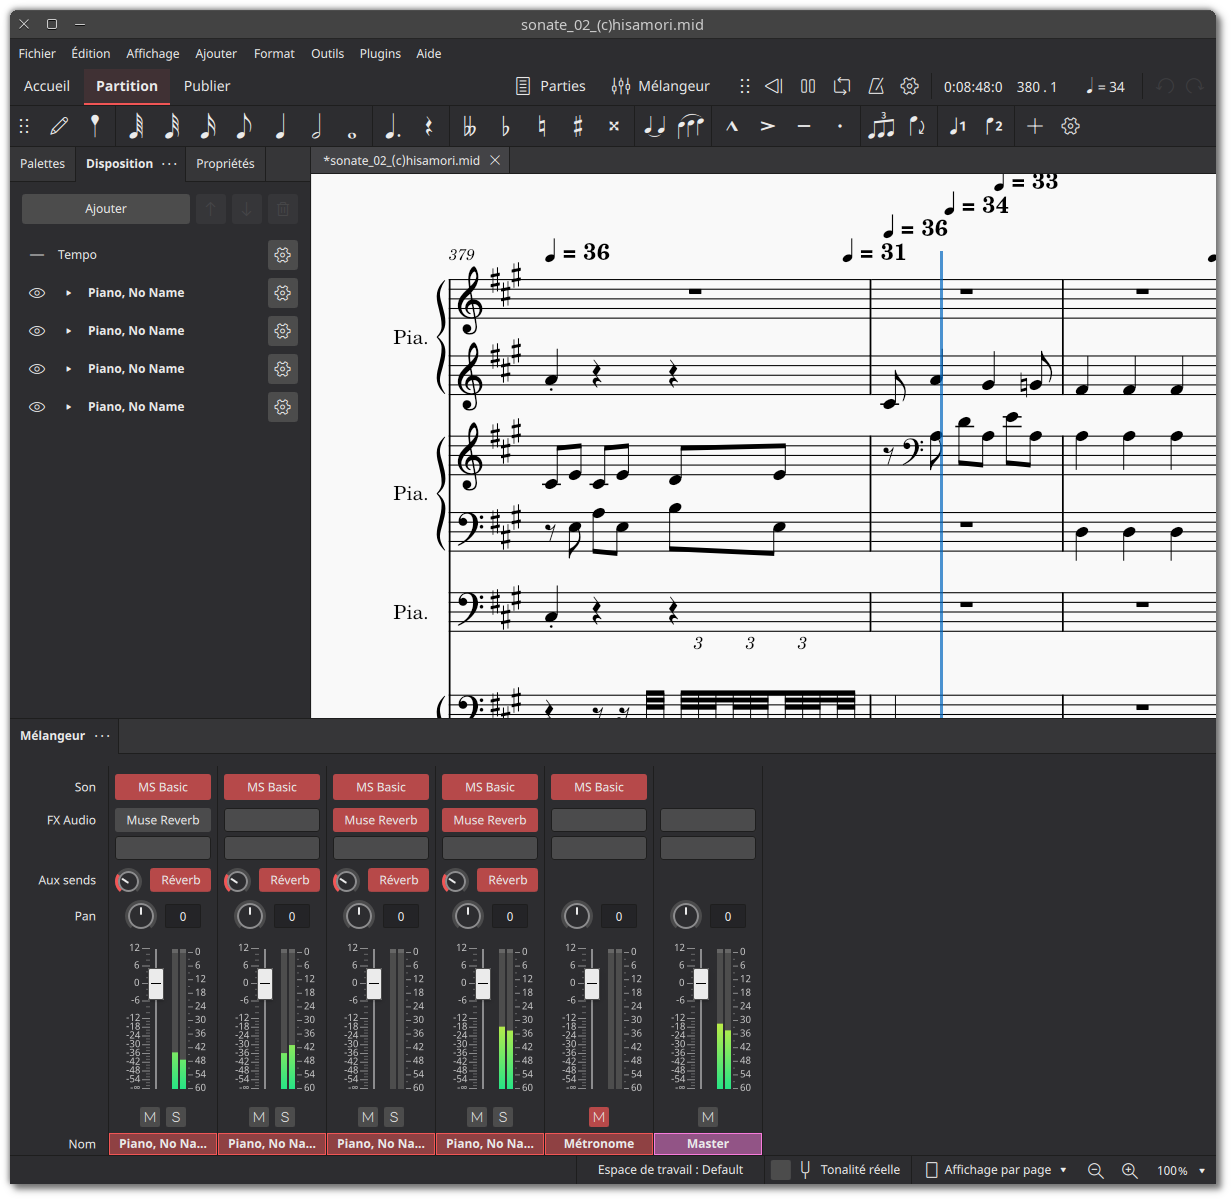Click the sharp accidental icon
This screenshot has height=1200, width=1232.
tap(577, 126)
